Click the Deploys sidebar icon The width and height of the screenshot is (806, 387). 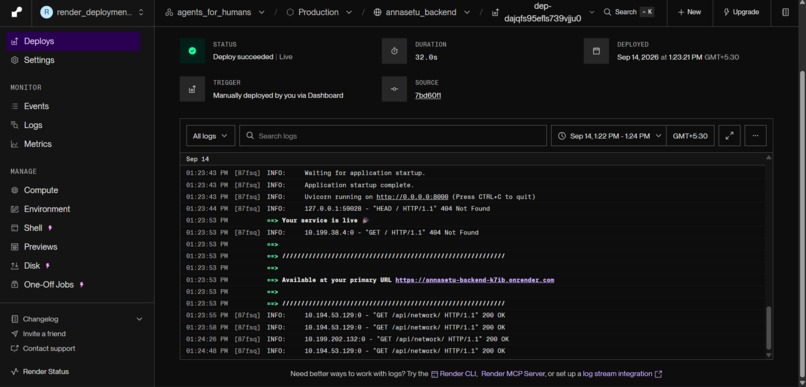click(x=14, y=41)
